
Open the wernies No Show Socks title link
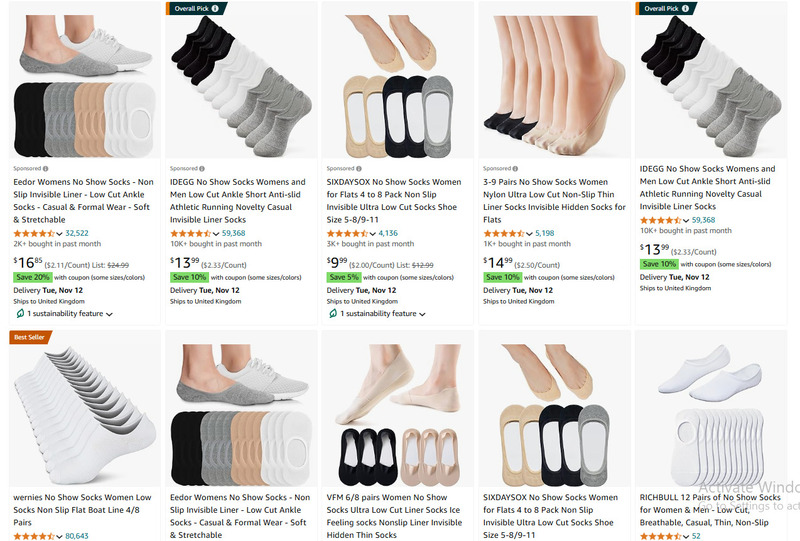click(x=82, y=510)
